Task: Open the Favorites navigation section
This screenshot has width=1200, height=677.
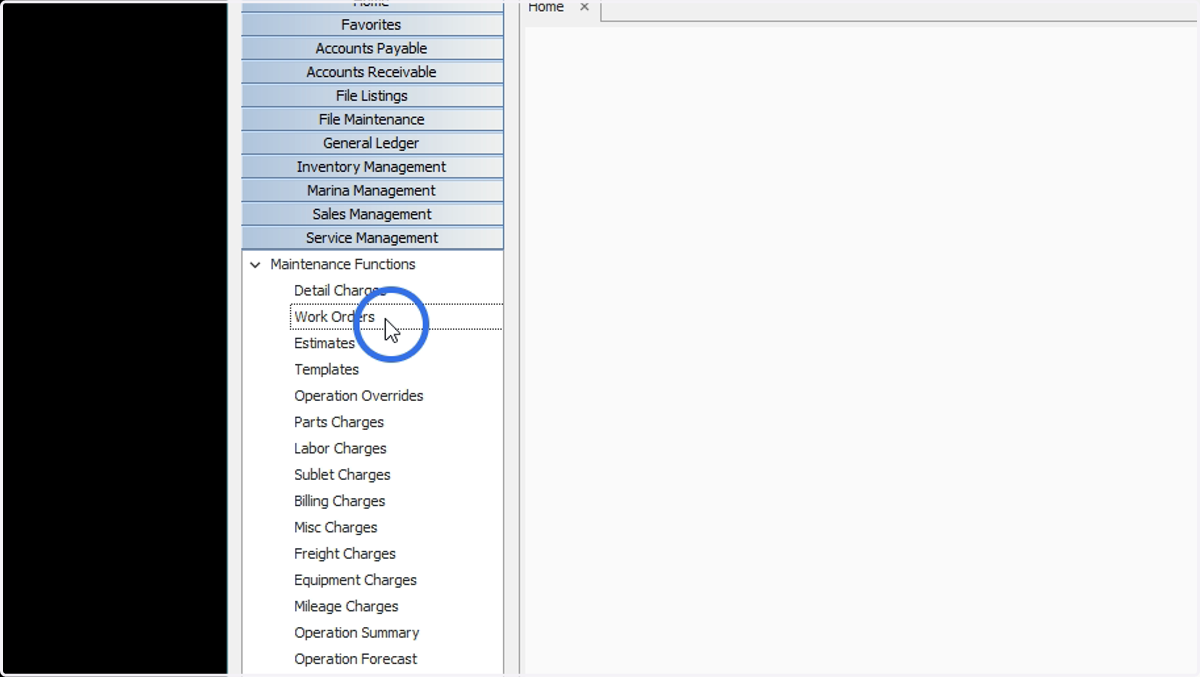Action: [x=372, y=24]
